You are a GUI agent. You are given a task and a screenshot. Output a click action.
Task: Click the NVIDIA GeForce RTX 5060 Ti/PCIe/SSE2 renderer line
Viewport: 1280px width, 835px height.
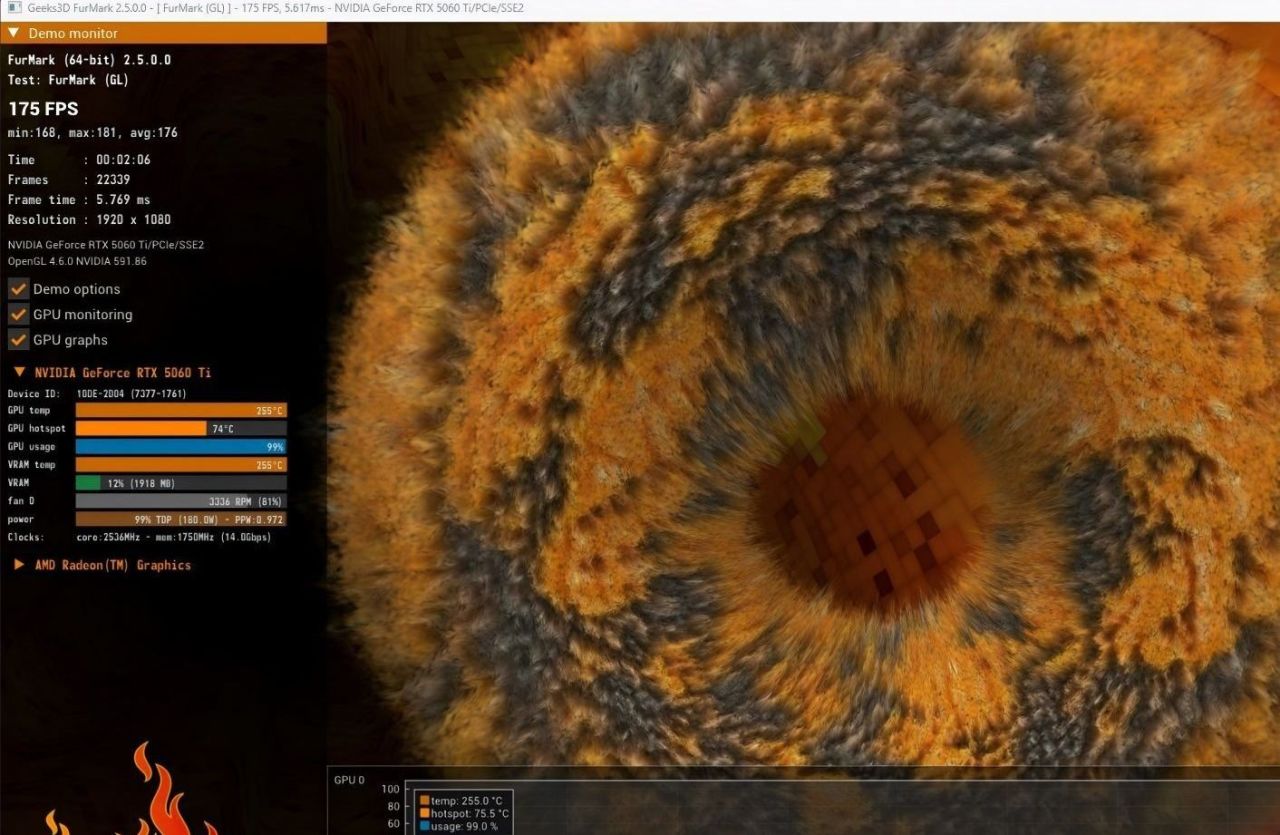[x=106, y=245]
